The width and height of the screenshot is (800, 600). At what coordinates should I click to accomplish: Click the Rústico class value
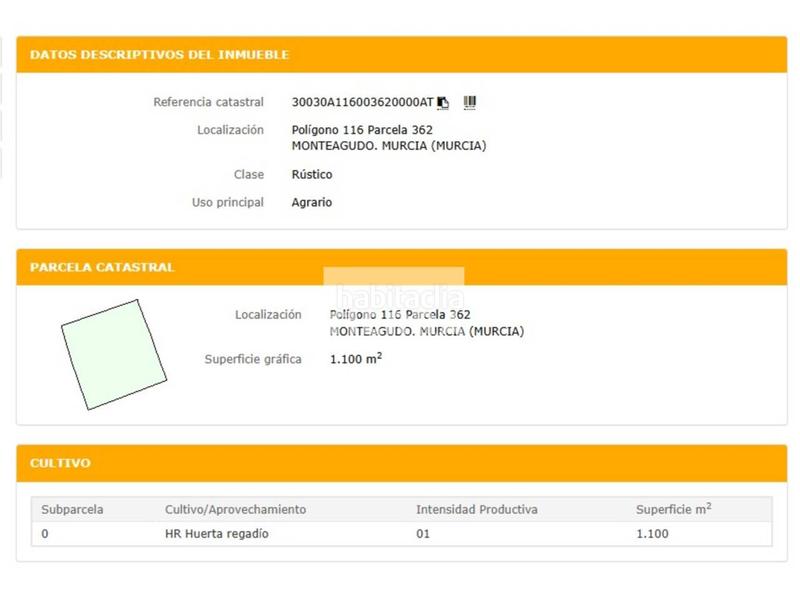[x=312, y=175]
